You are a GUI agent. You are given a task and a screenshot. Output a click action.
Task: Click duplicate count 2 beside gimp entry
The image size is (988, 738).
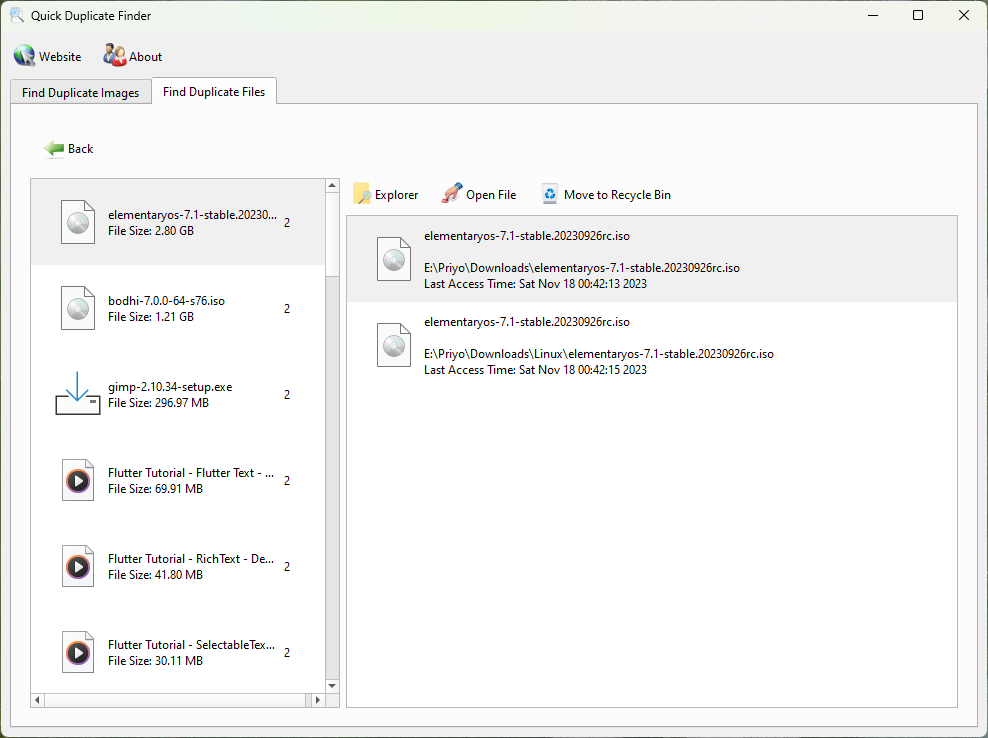coord(287,395)
